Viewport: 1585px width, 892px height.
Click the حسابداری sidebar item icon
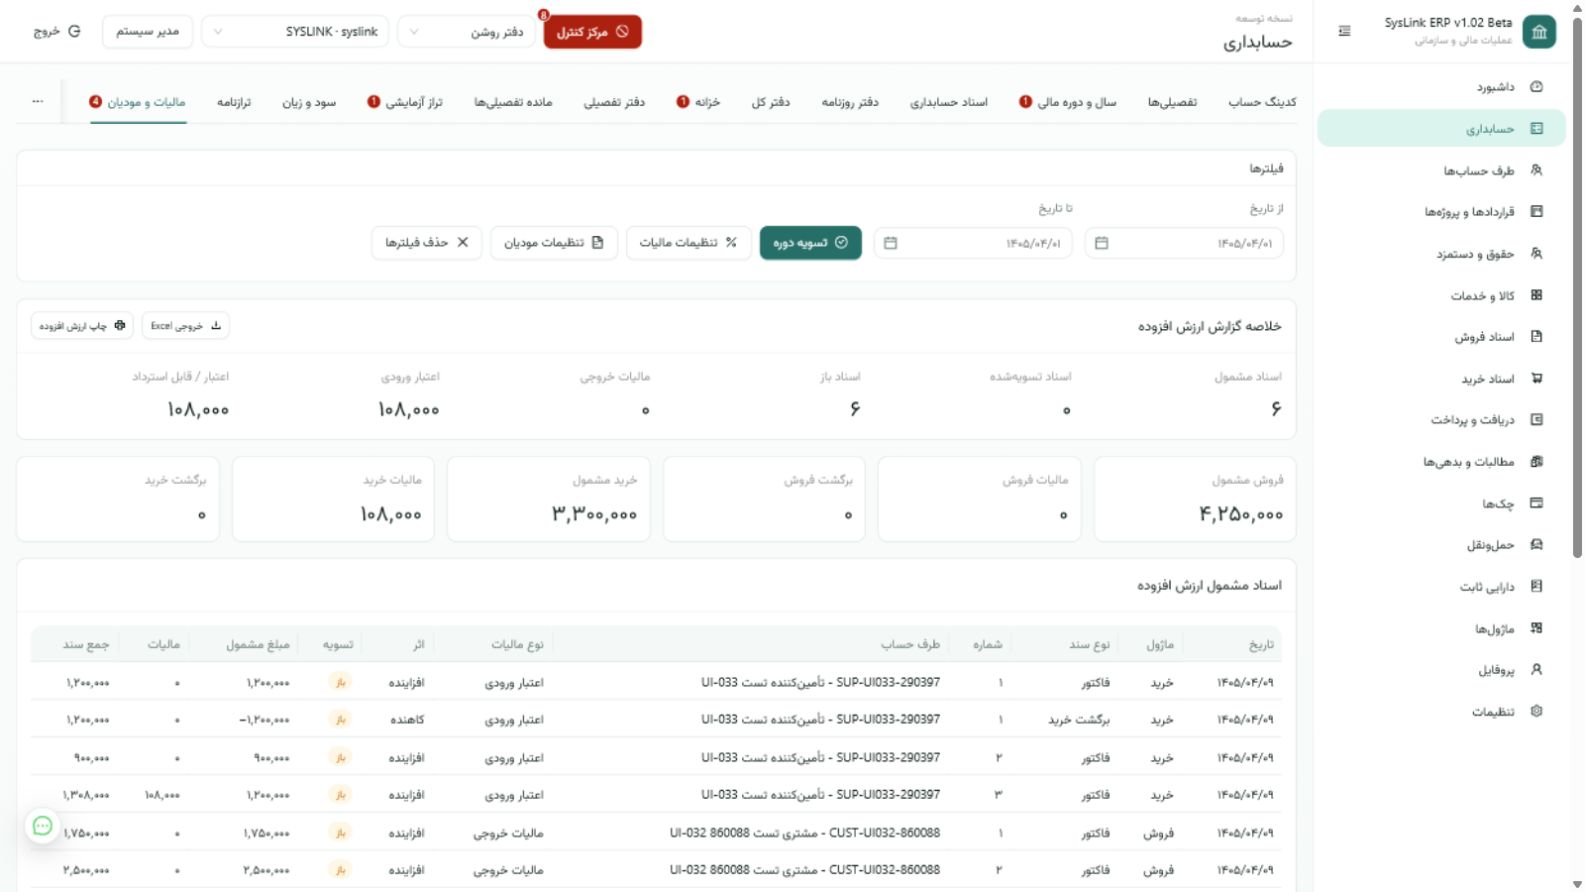pyautogui.click(x=1537, y=129)
